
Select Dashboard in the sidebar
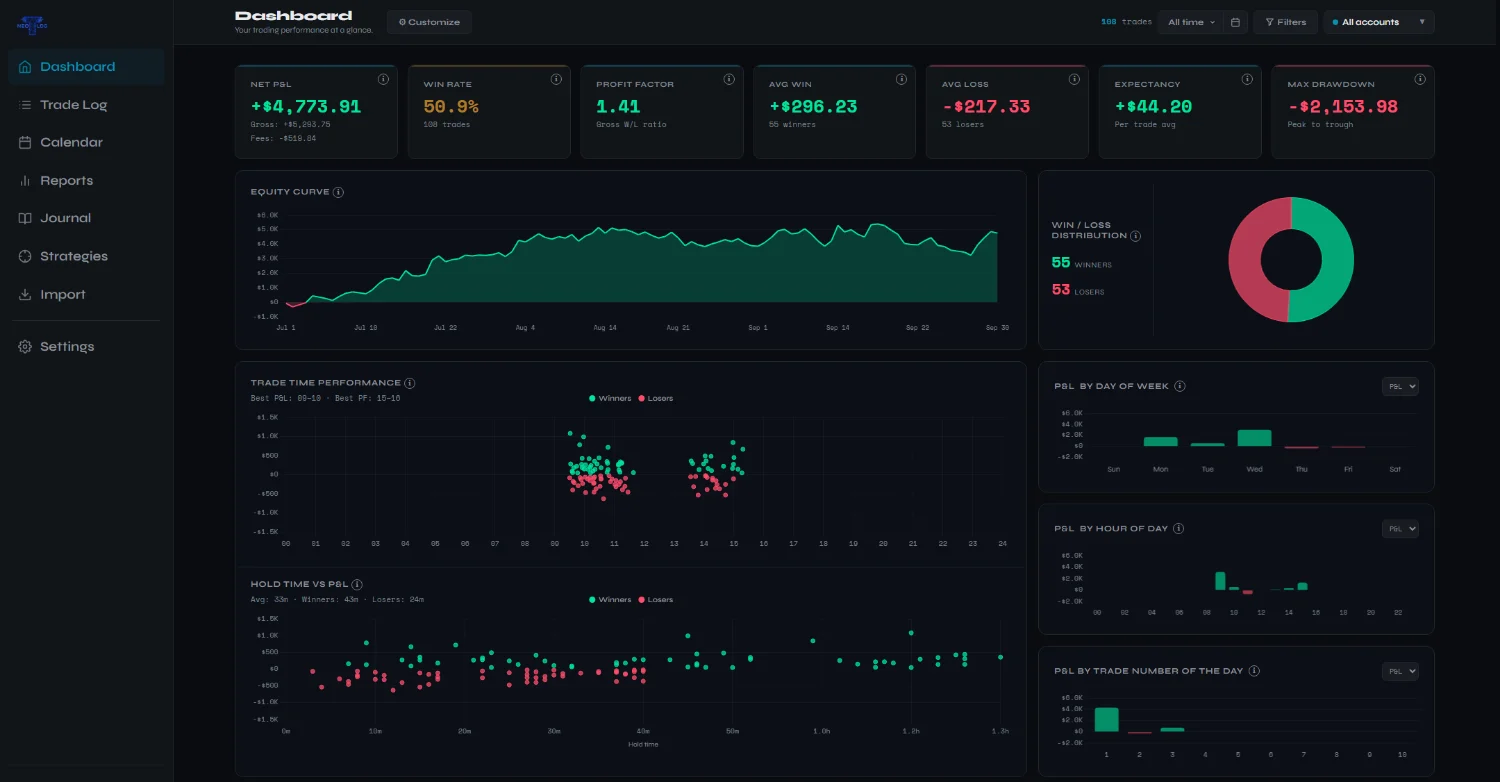click(x=86, y=67)
